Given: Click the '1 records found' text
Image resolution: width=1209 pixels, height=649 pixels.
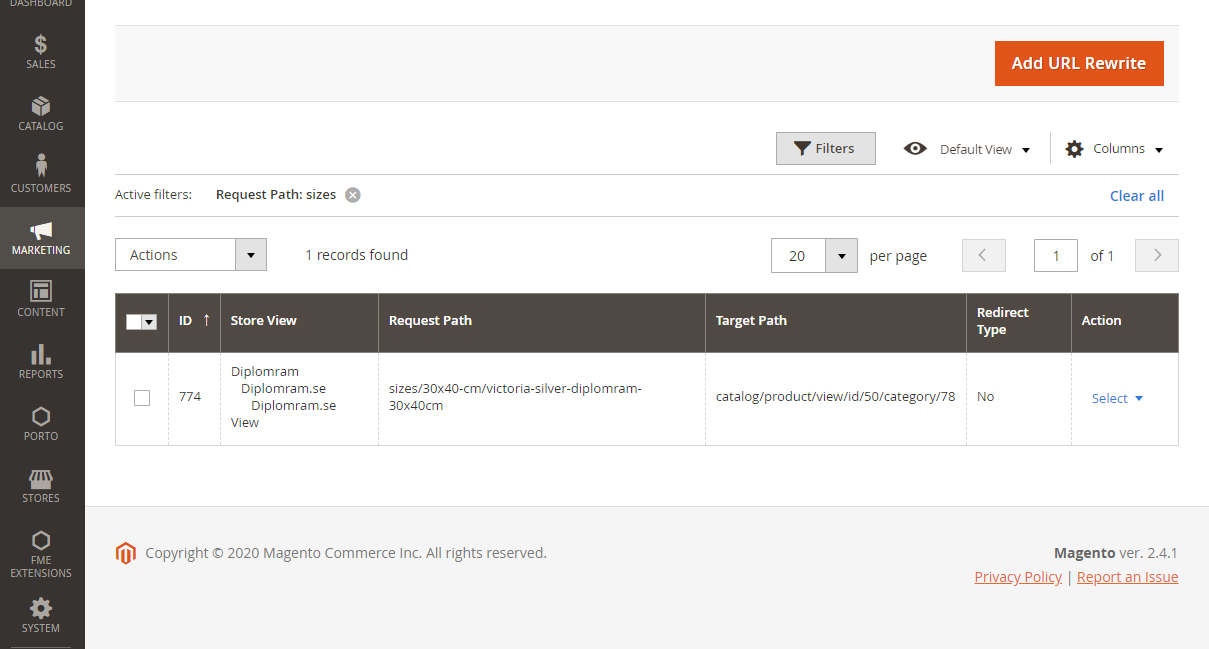Looking at the screenshot, I should 356,255.
